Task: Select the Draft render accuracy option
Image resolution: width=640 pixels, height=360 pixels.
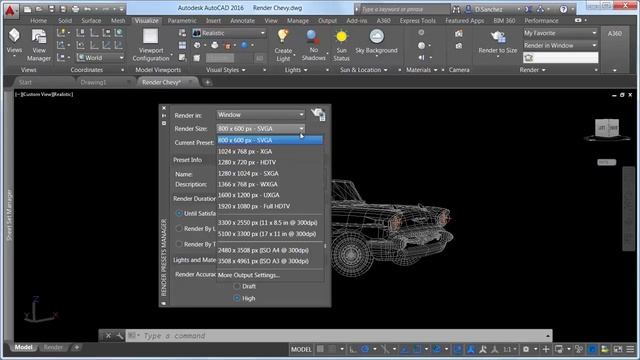Action: (236, 286)
